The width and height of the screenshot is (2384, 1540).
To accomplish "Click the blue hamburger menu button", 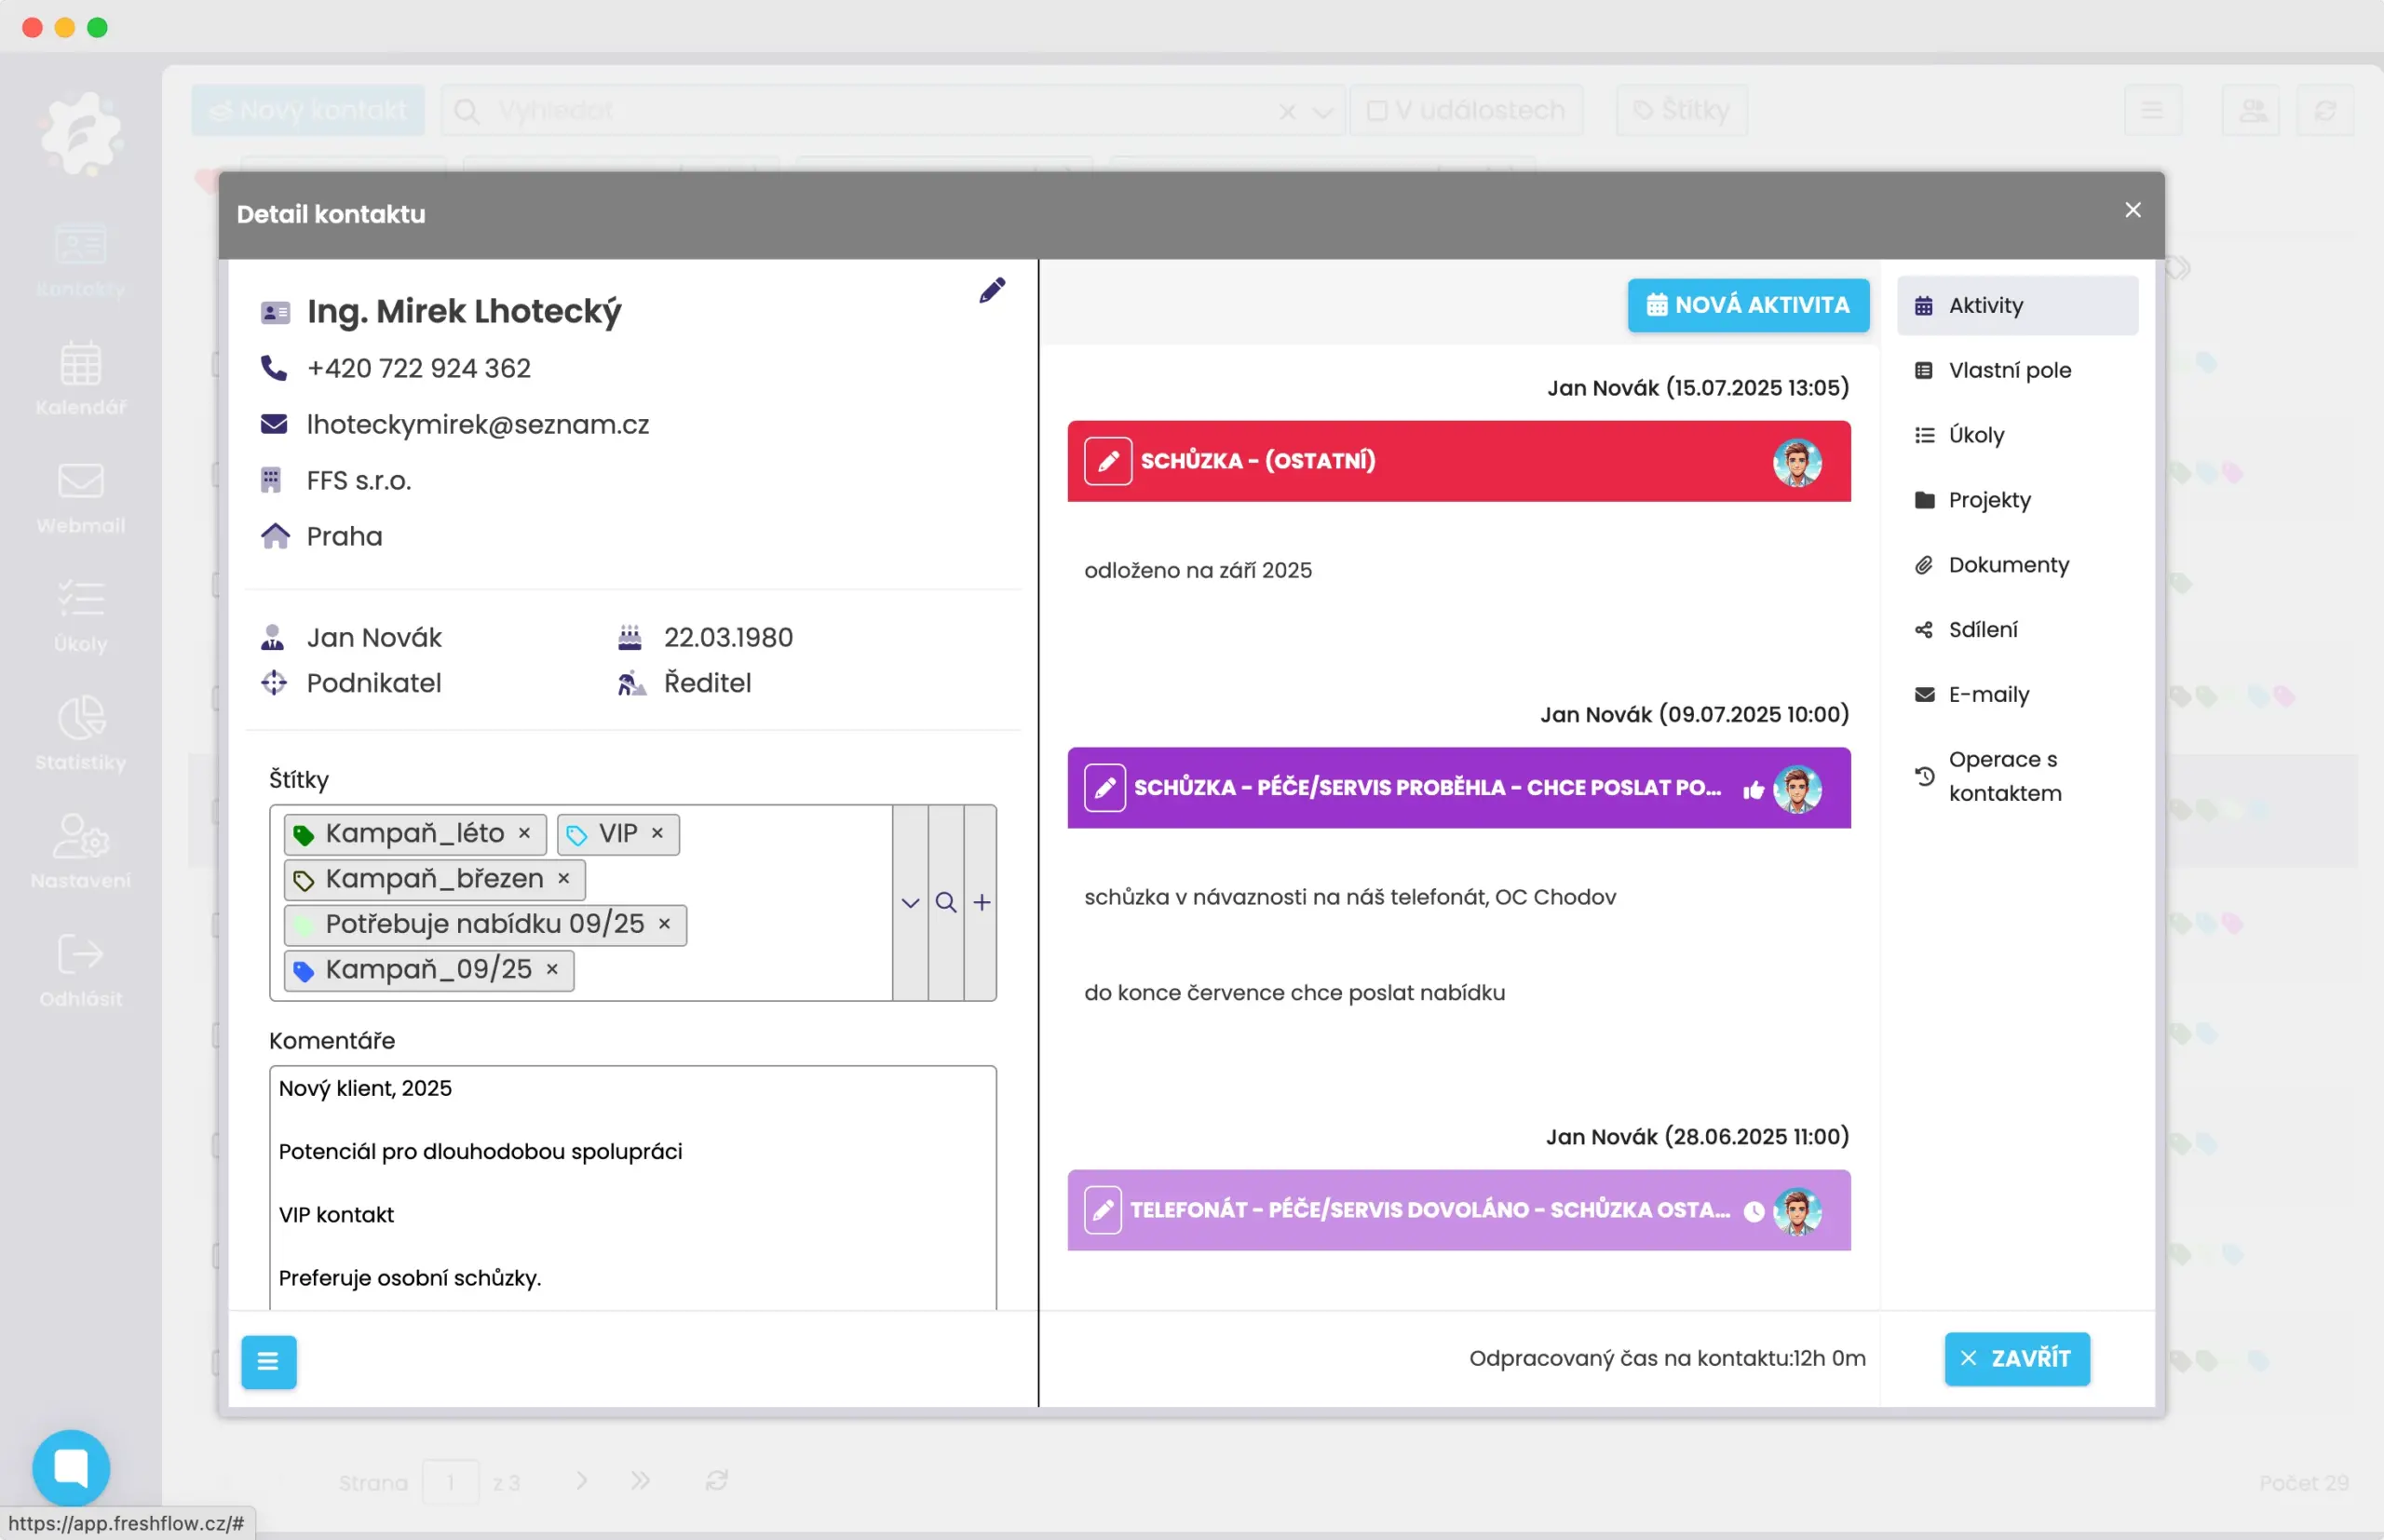I will (268, 1361).
